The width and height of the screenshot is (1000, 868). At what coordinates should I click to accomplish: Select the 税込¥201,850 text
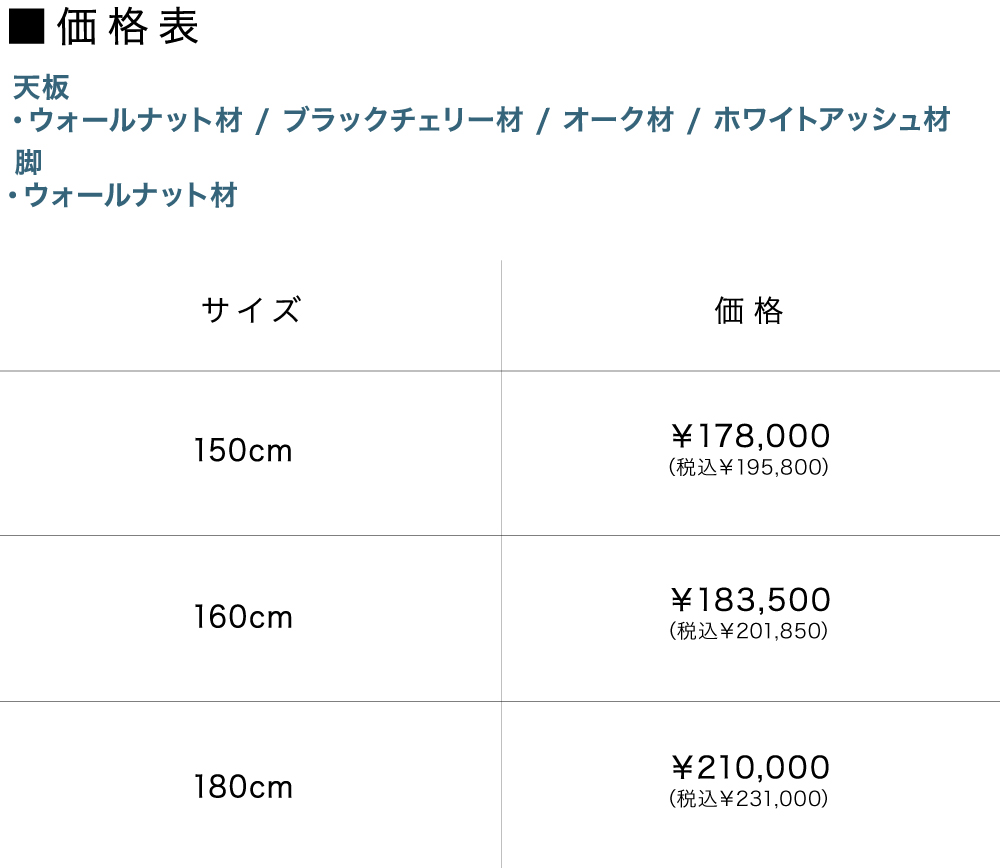click(x=749, y=631)
